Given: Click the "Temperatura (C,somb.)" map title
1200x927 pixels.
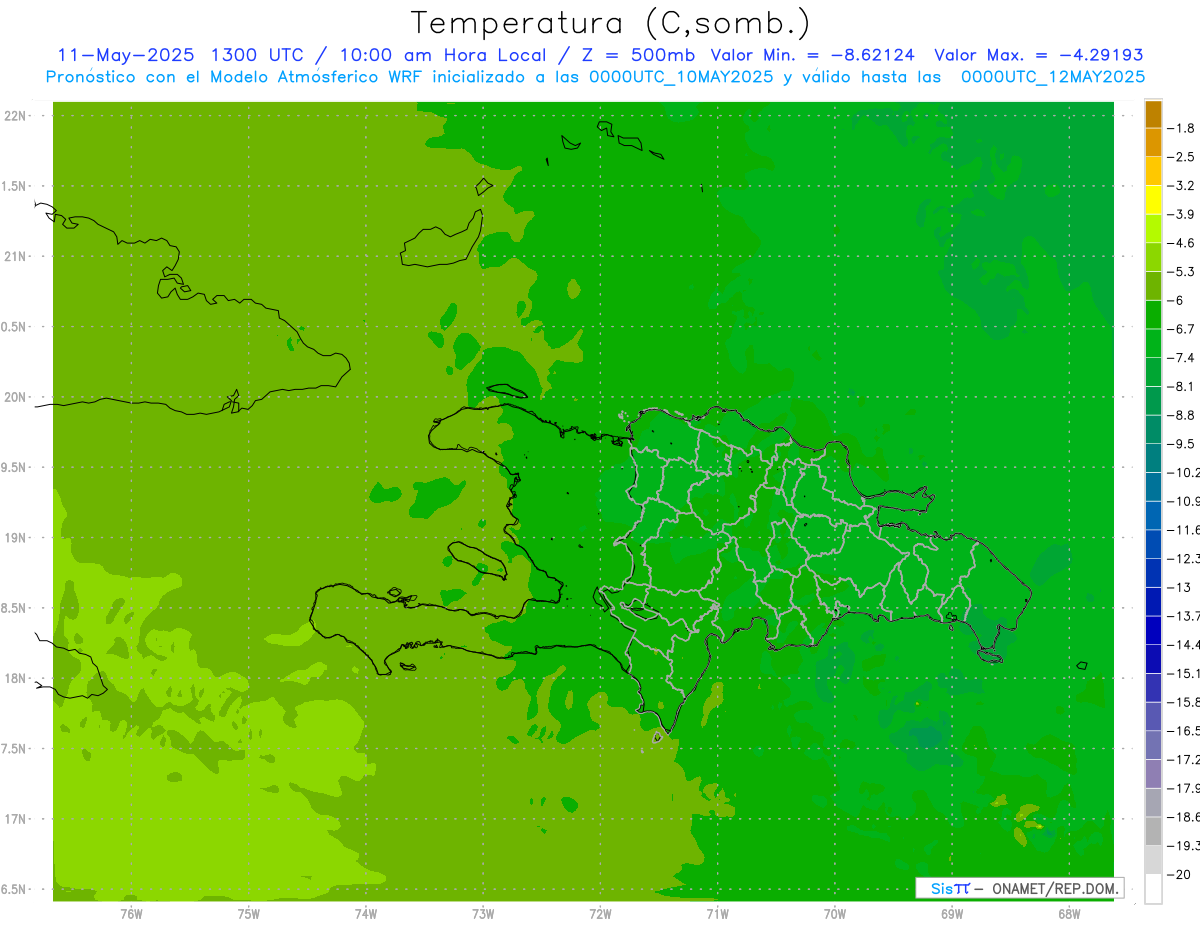Looking at the screenshot, I should pyautogui.click(x=610, y=23).
